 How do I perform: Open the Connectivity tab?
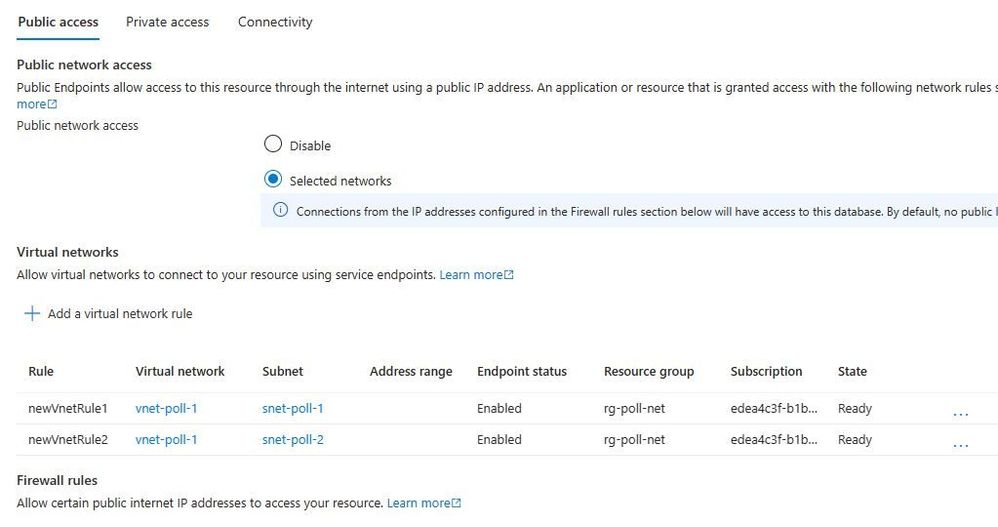(275, 22)
